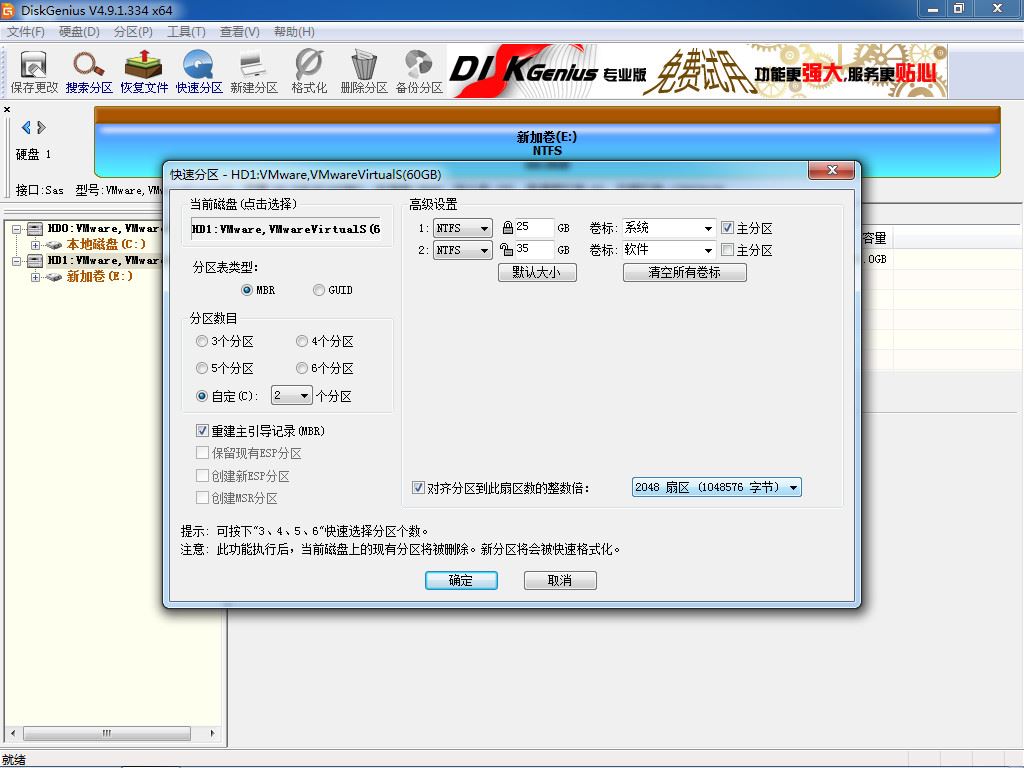This screenshot has width=1024, height=768.
Task: Select current disk HD1 VMwareVirtualS button
Action: [285, 229]
